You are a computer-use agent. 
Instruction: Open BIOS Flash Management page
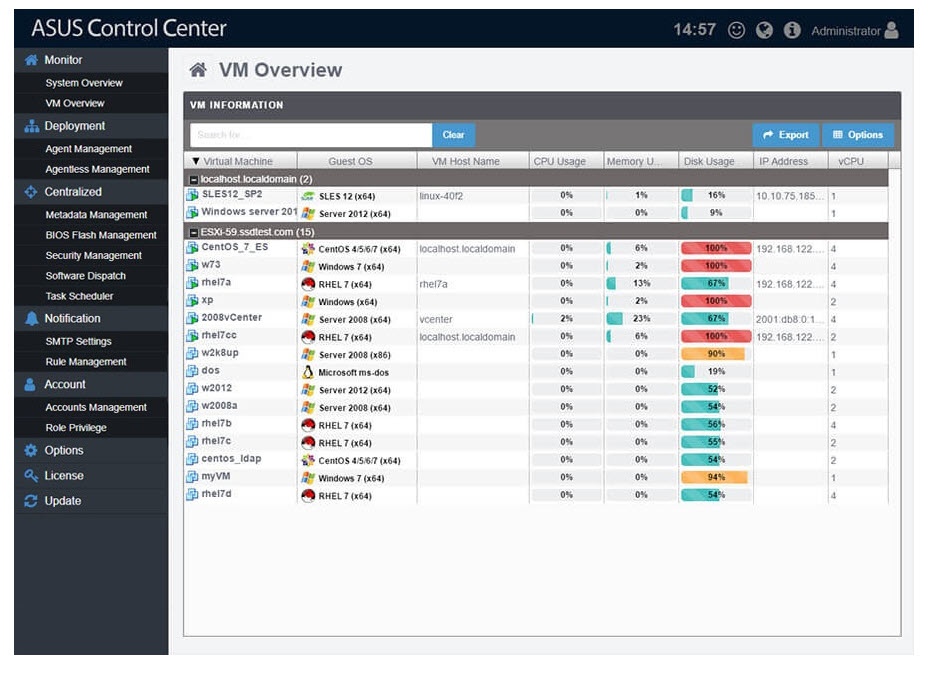[101, 235]
